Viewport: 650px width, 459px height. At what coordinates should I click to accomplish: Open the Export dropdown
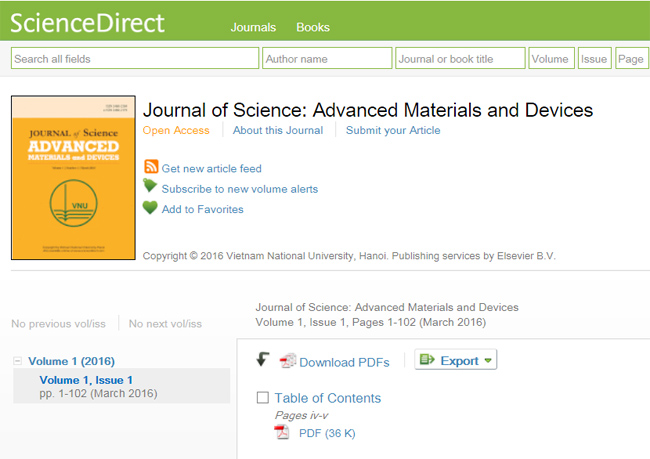(x=456, y=360)
